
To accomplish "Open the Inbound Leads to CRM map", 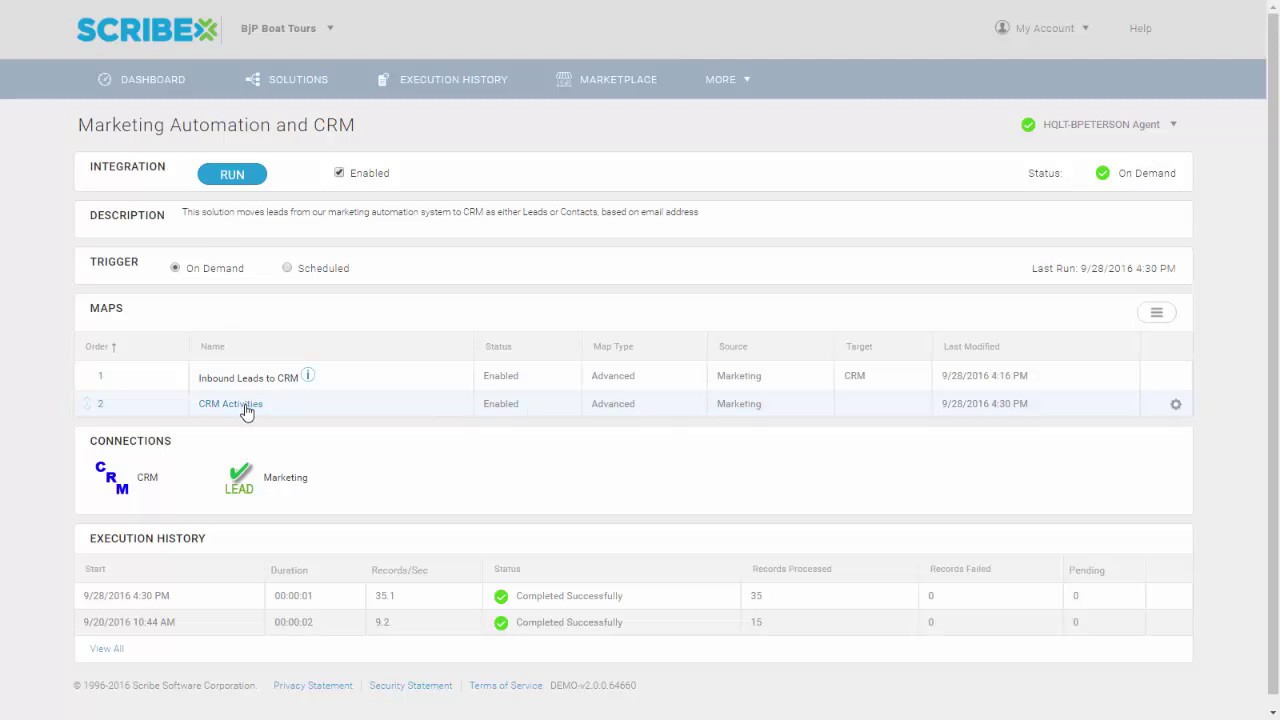I will [248, 378].
